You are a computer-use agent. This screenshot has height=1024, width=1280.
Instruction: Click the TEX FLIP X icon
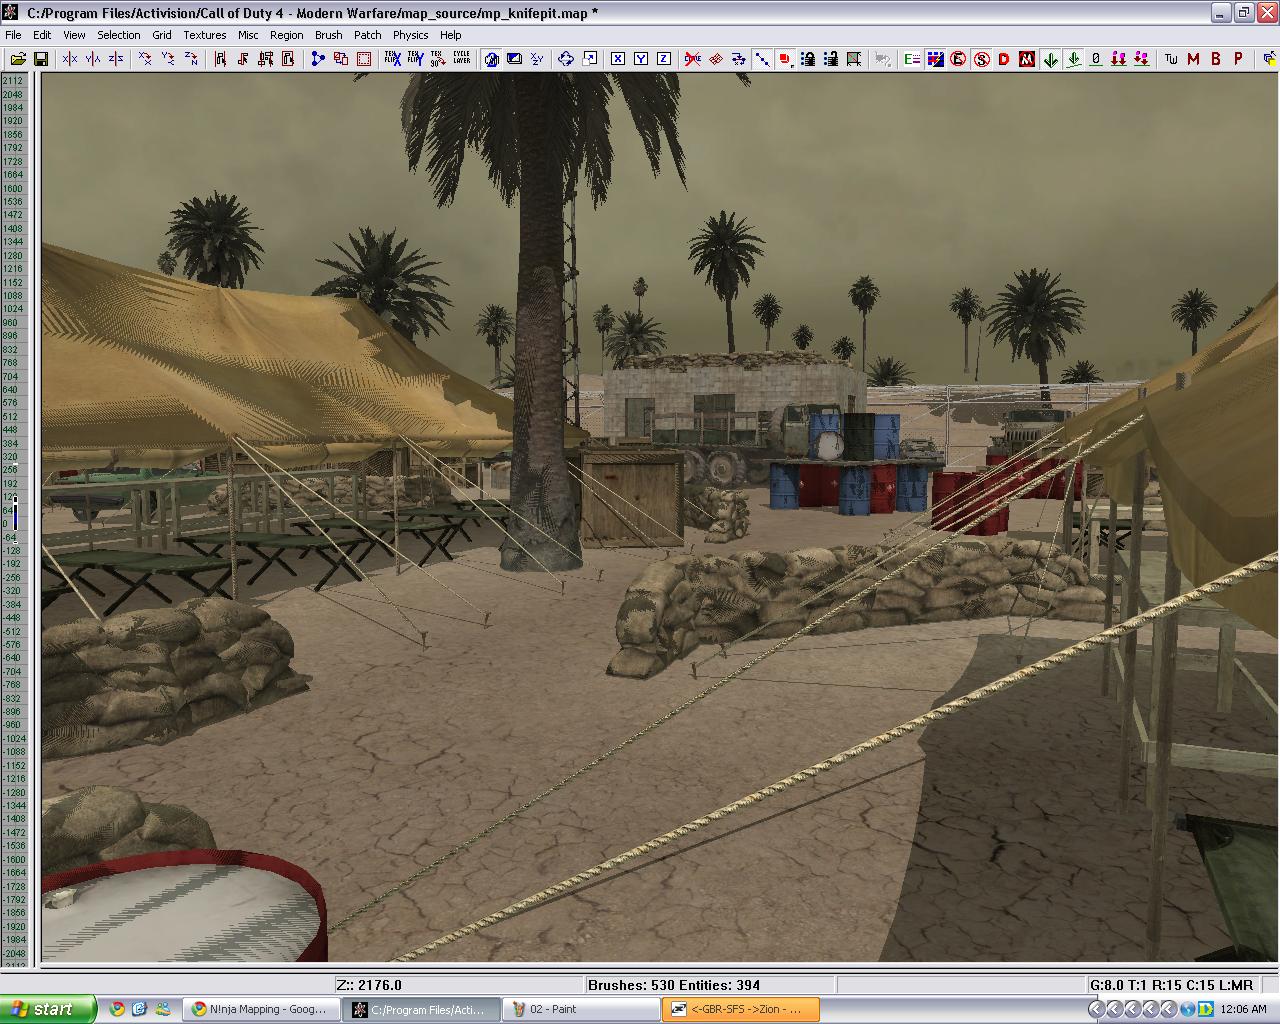(392, 59)
